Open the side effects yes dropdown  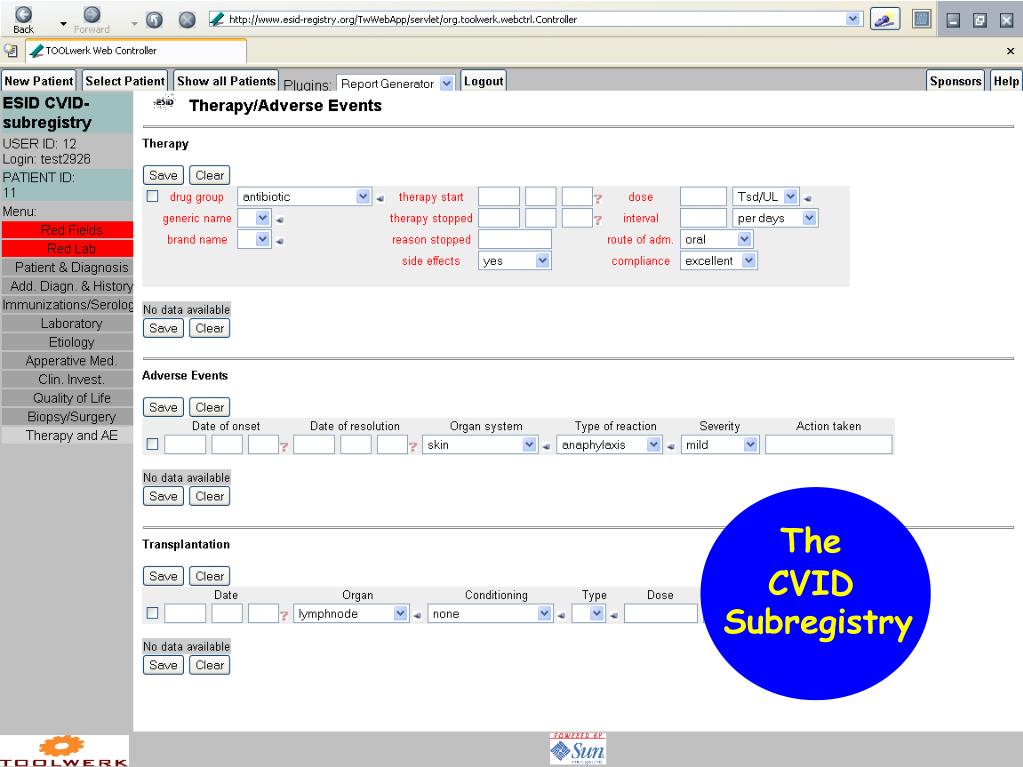coord(514,261)
